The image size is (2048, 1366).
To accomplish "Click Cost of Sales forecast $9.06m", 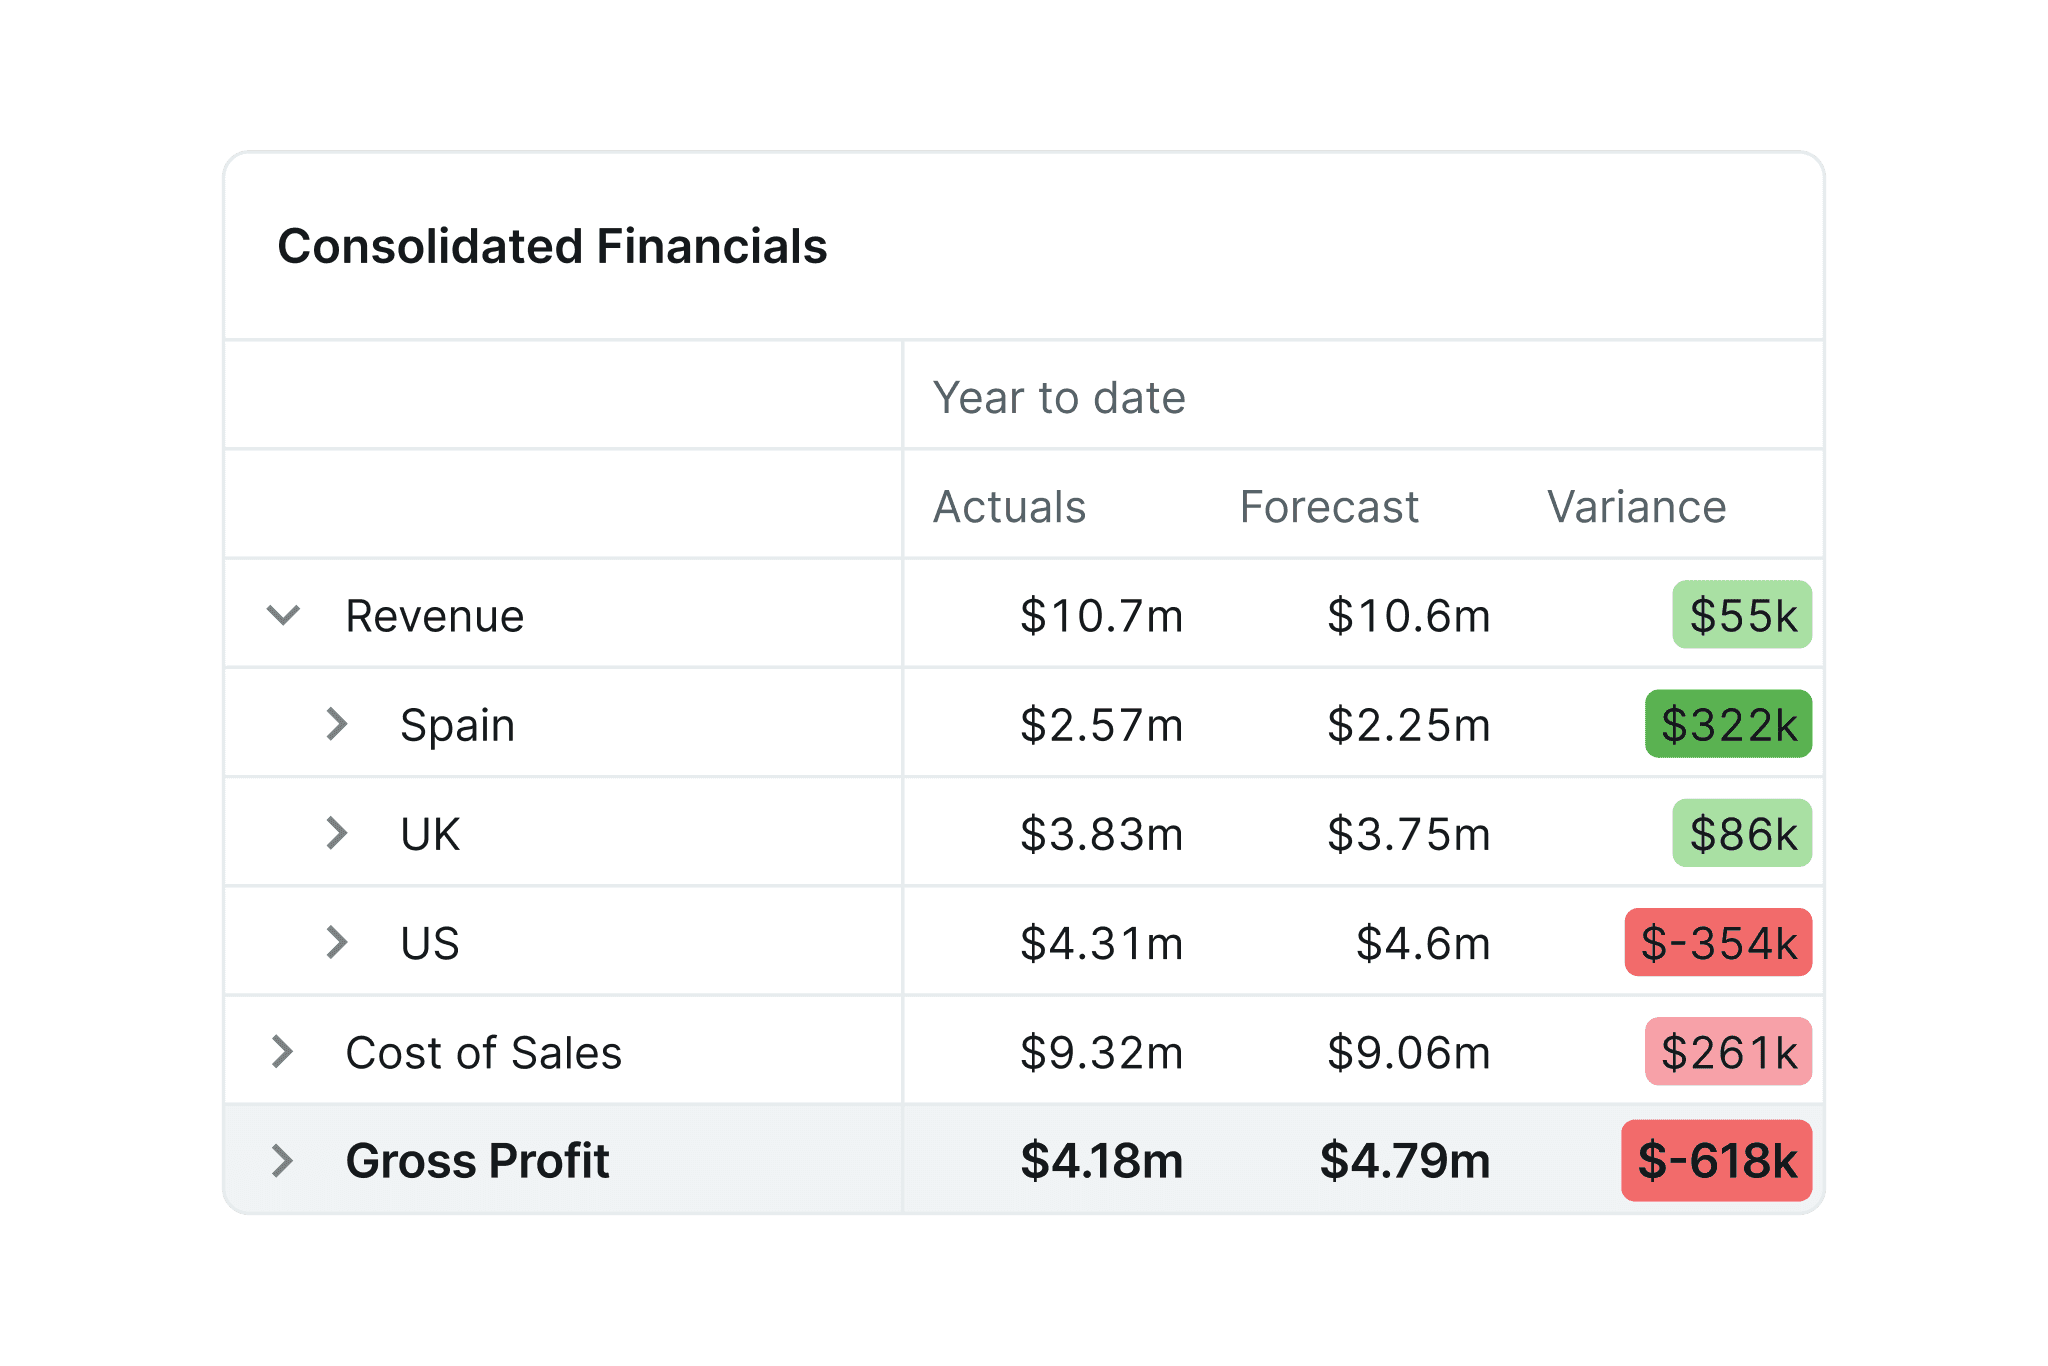I will [x=1408, y=1052].
